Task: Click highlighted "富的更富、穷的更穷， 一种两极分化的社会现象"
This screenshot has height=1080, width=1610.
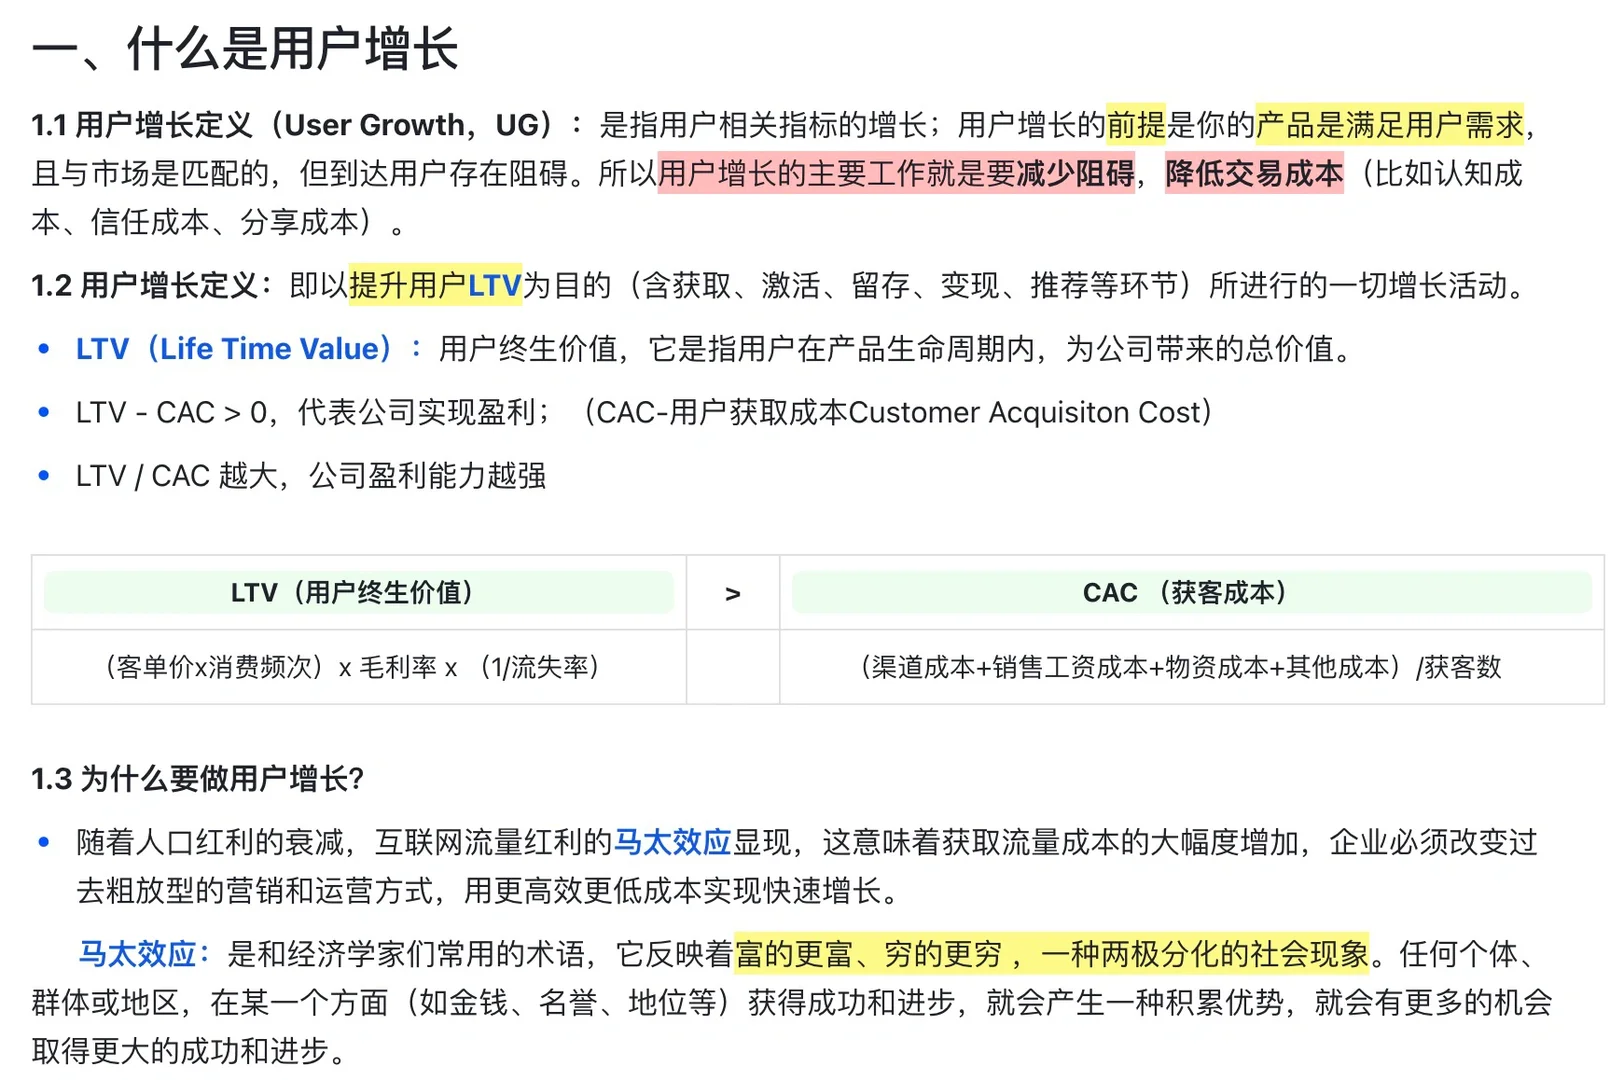Action: coord(1052,954)
